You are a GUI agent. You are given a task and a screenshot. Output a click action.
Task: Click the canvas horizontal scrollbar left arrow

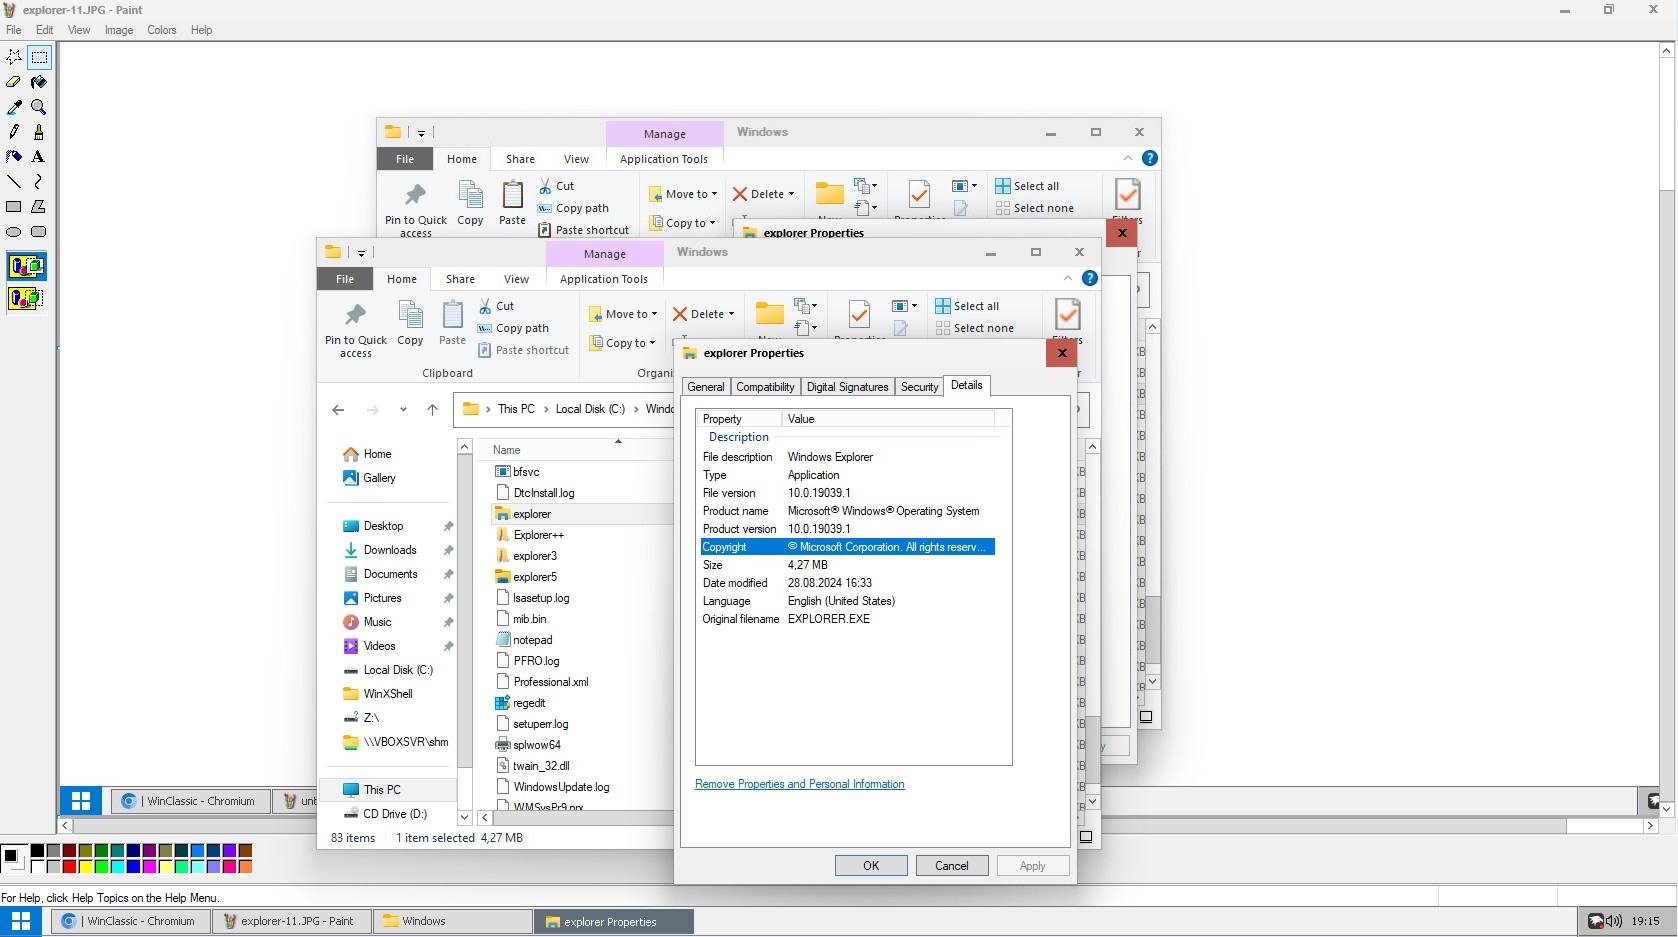pyautogui.click(x=65, y=826)
